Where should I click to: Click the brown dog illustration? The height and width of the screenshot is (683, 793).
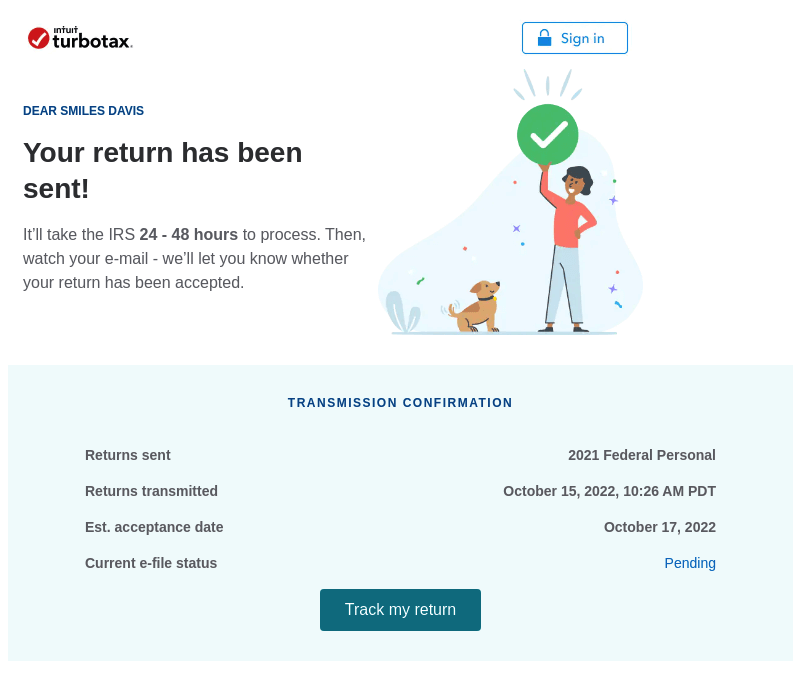pyautogui.click(x=474, y=307)
